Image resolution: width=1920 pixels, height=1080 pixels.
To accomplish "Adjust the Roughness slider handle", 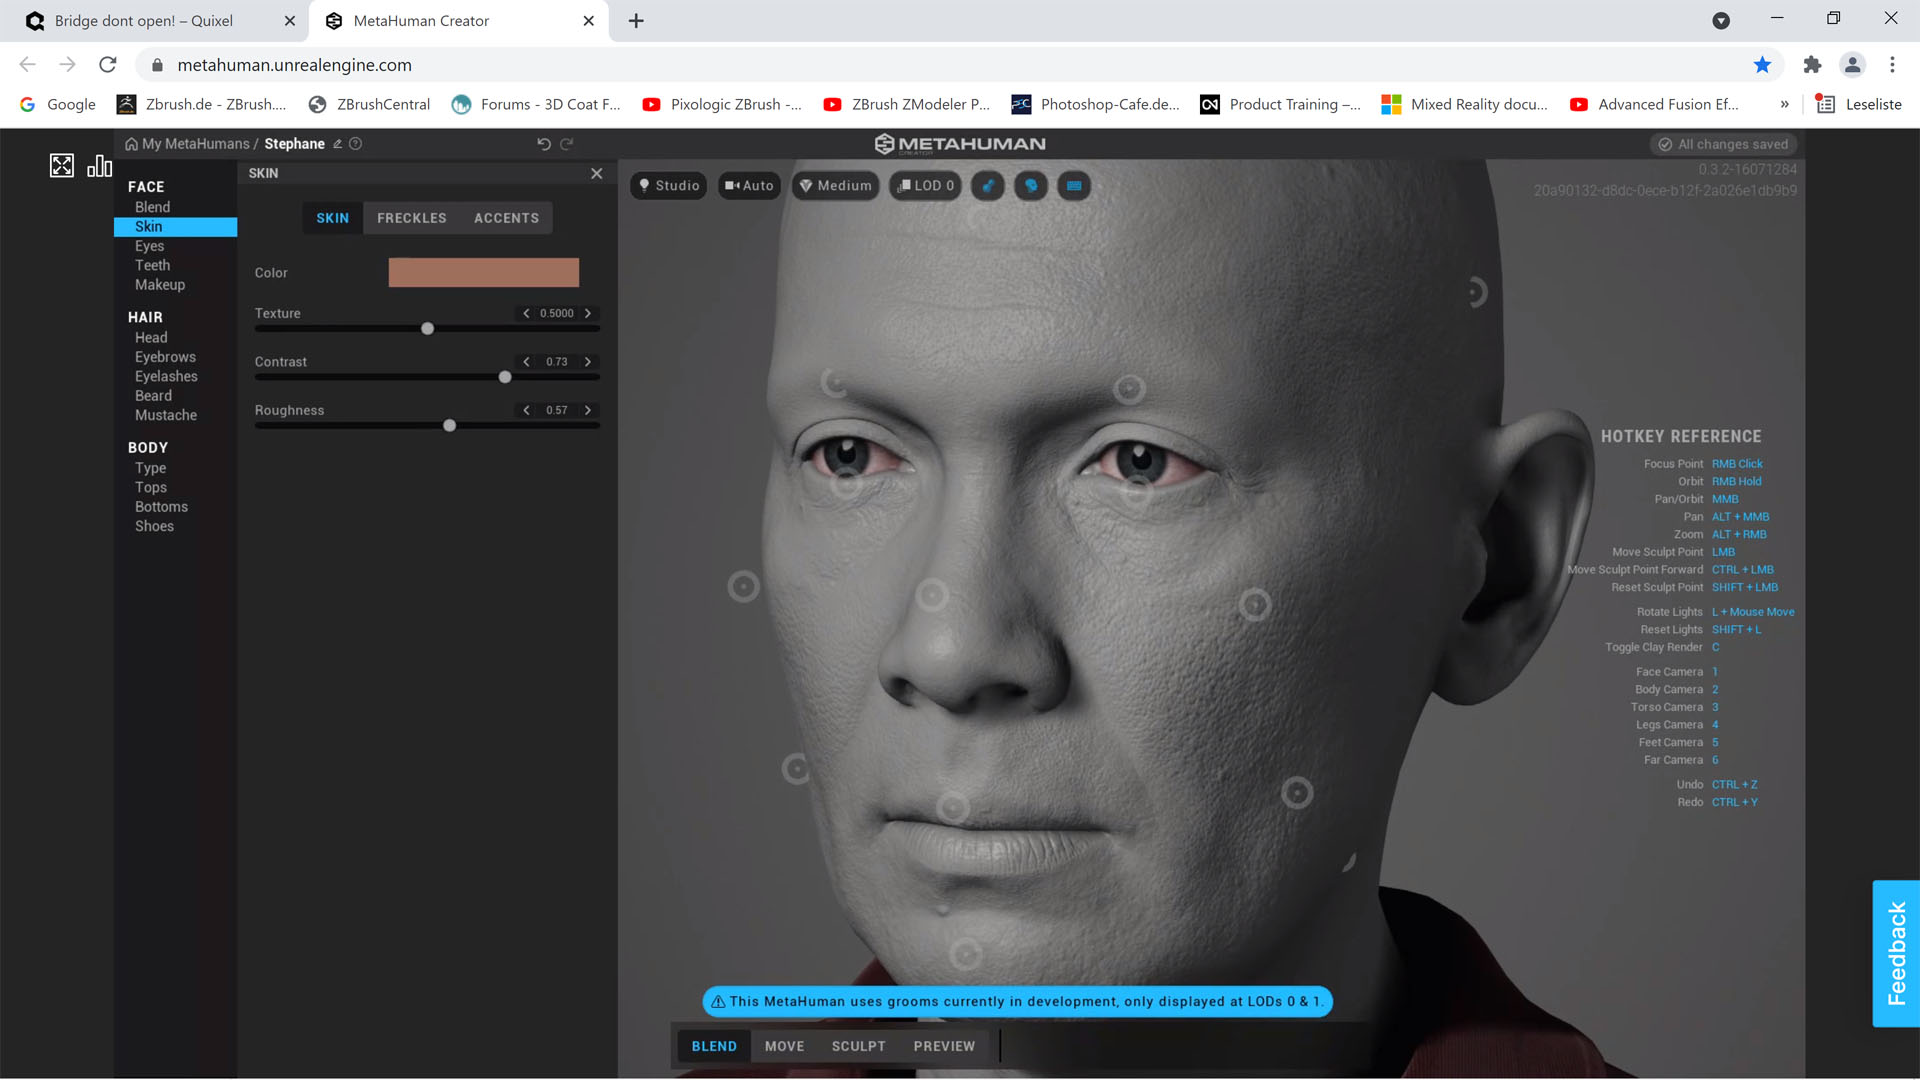I will [x=450, y=426].
